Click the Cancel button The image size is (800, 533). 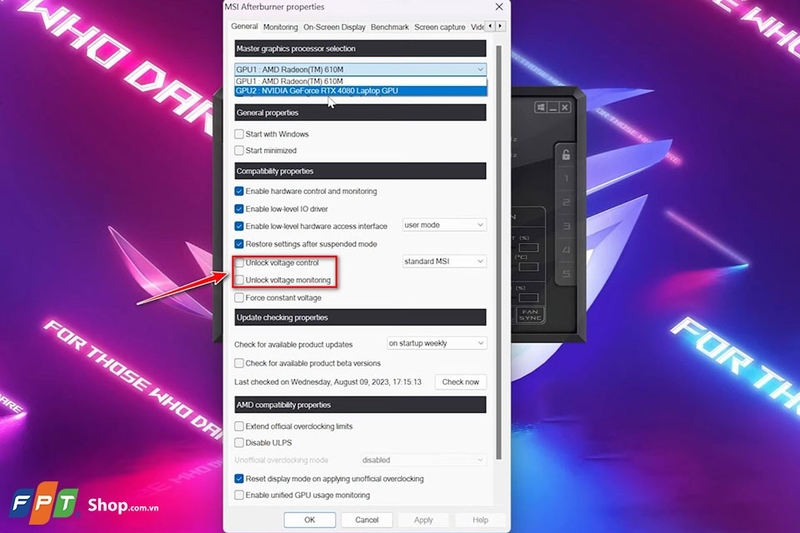[x=367, y=520]
